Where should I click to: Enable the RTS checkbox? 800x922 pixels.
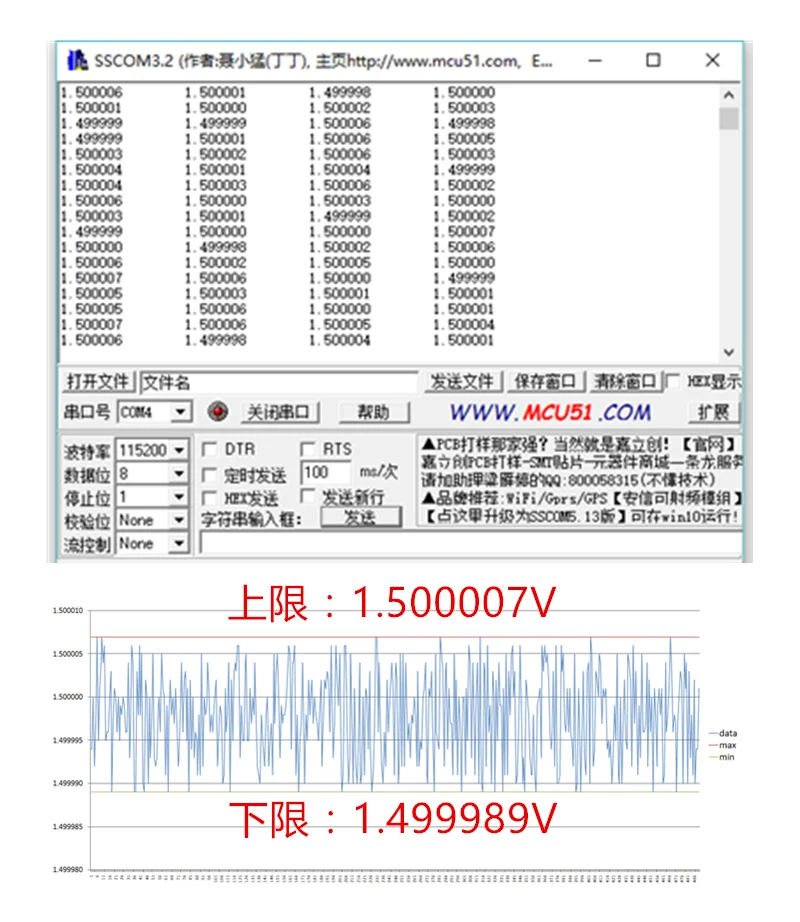(x=307, y=450)
